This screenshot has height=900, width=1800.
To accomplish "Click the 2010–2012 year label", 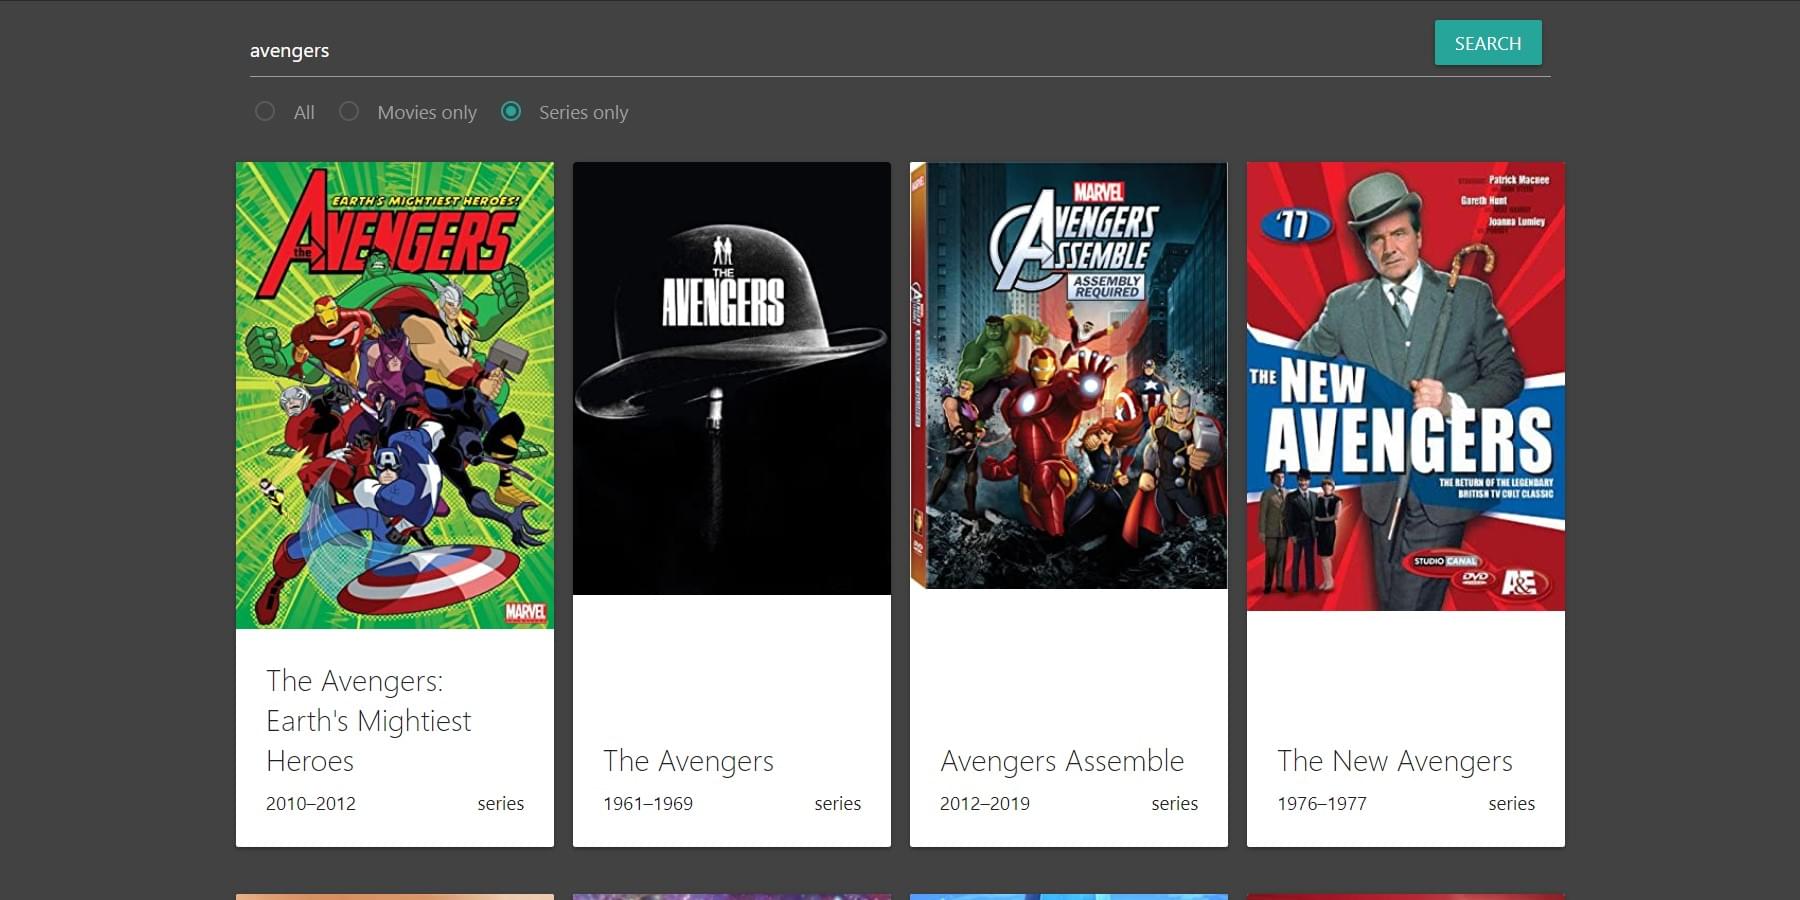I will click(x=310, y=803).
